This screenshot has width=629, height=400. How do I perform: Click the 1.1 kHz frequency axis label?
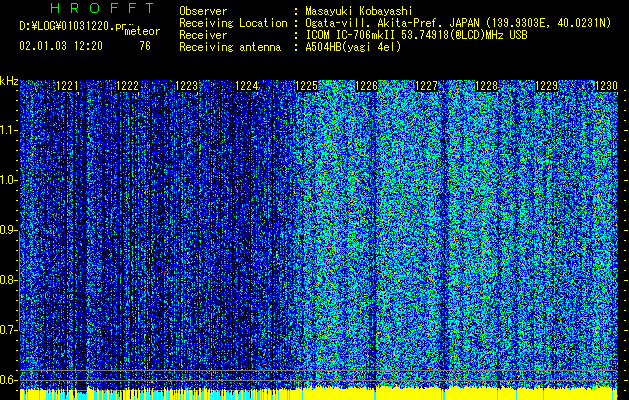click(7, 130)
